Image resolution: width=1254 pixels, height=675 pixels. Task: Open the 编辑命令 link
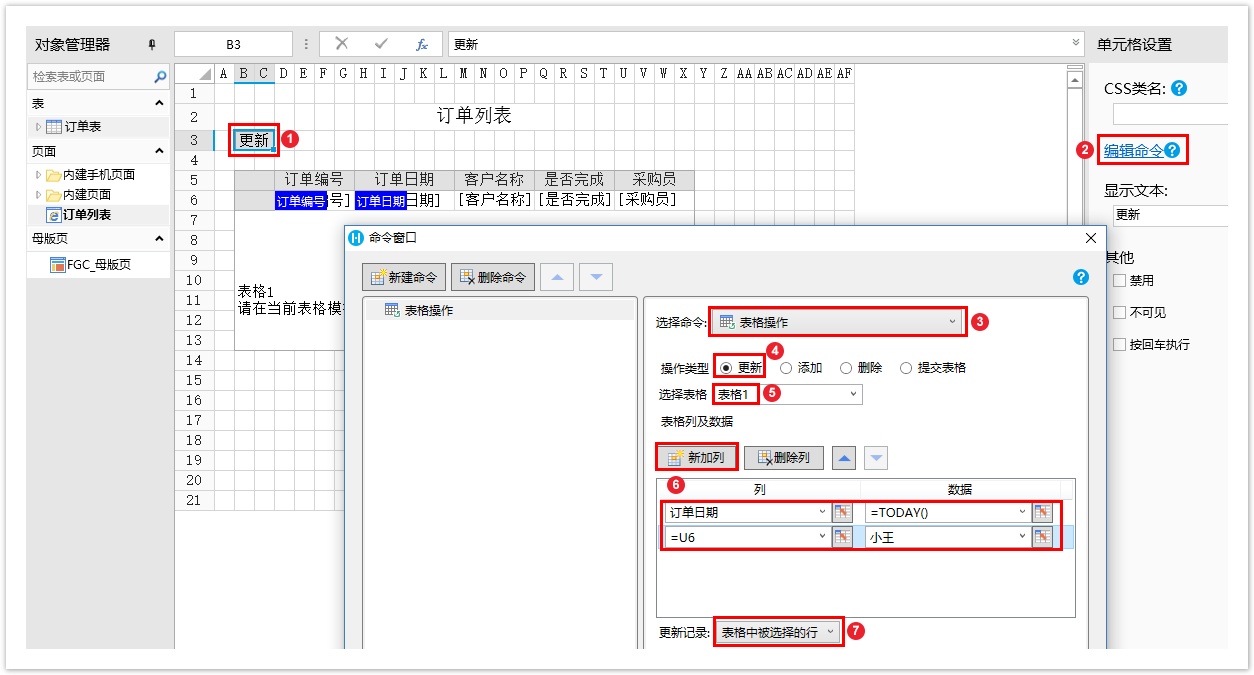(x=1133, y=151)
